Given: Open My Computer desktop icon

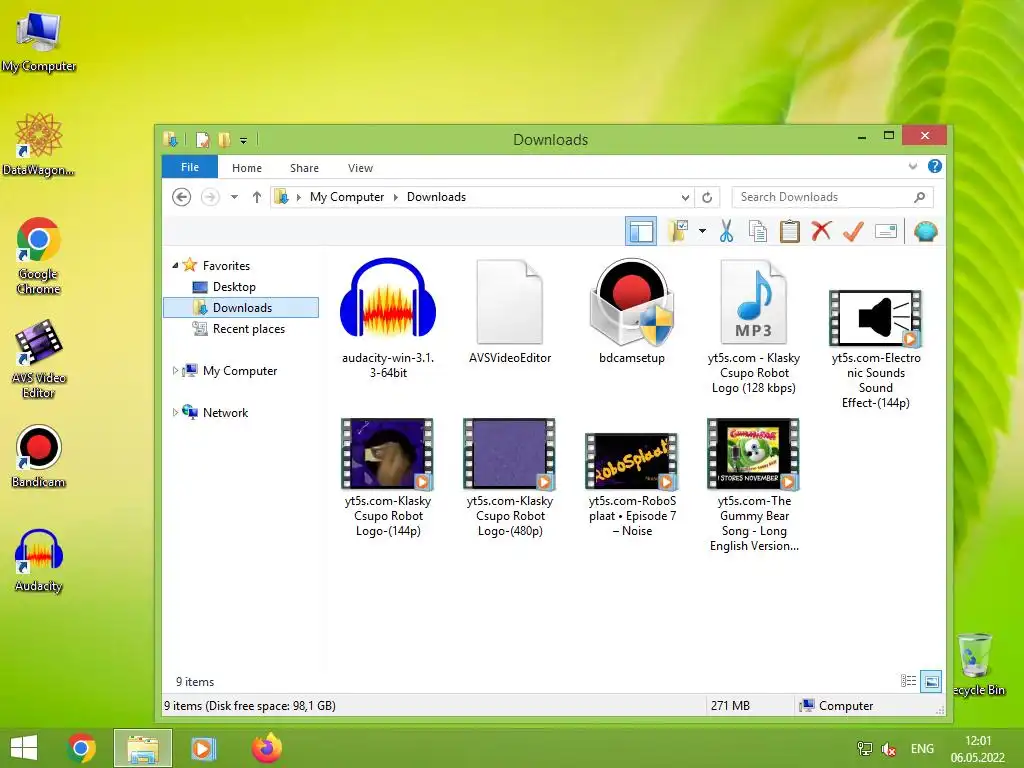Looking at the screenshot, I should pyautogui.click(x=39, y=40).
